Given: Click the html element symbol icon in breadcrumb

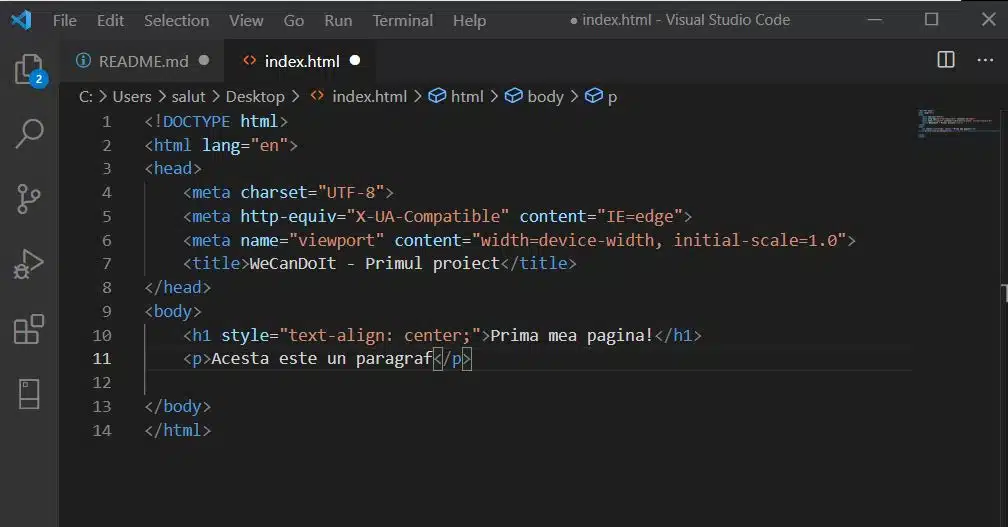Looking at the screenshot, I should 437,96.
